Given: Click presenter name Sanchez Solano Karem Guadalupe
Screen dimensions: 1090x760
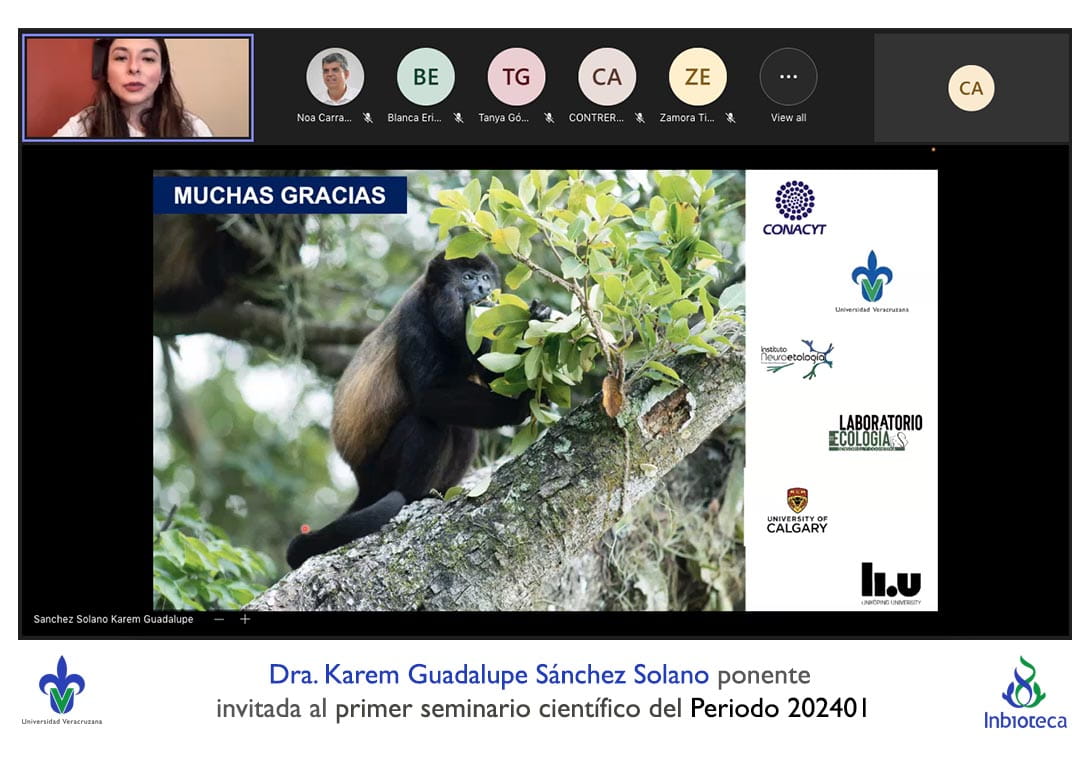Looking at the screenshot, I should pos(114,619).
